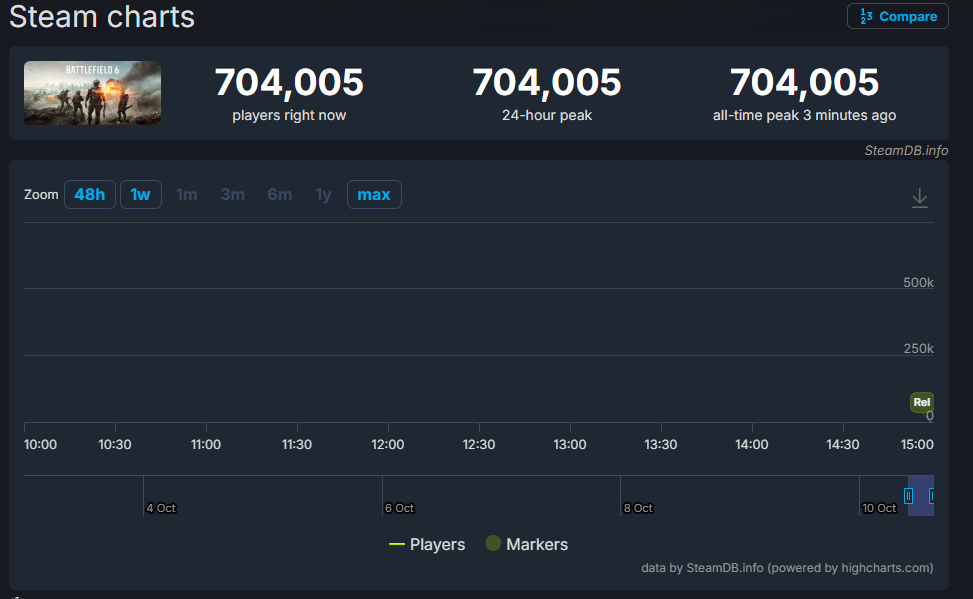Image resolution: width=973 pixels, height=599 pixels.
Task: Select the 1m zoom option
Action: pos(187,194)
